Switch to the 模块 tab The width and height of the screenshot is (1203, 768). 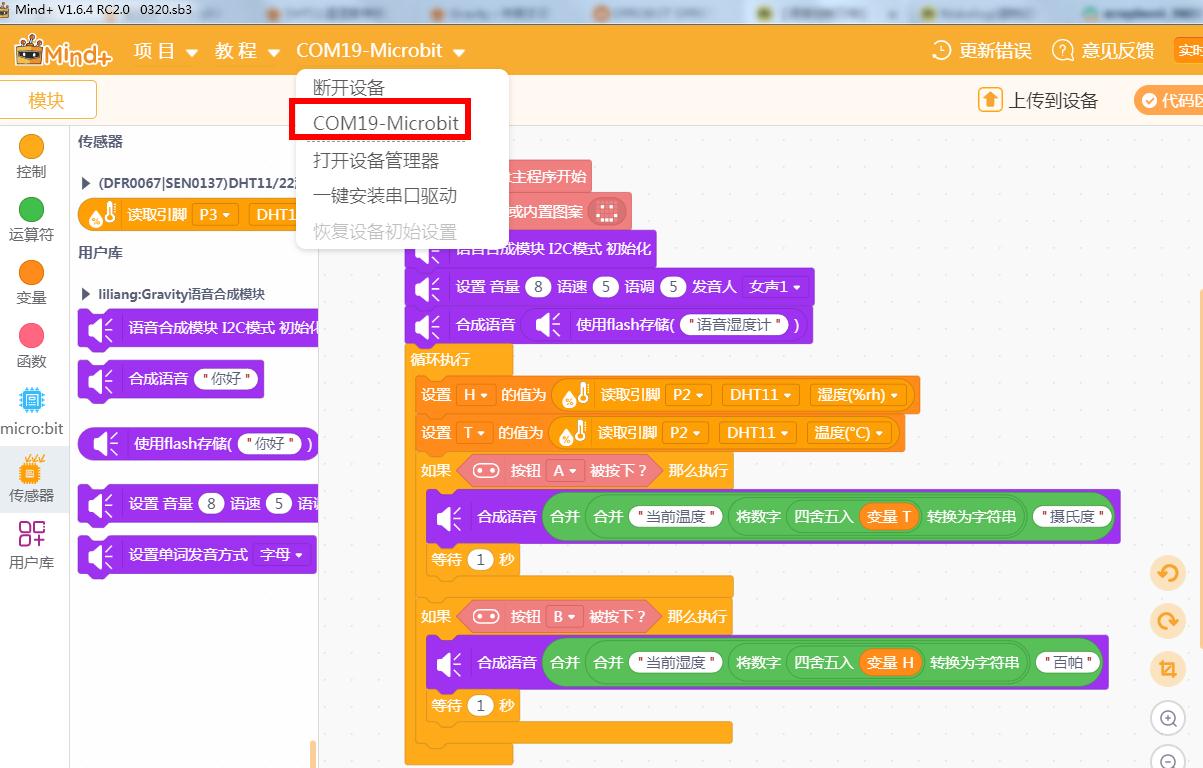click(47, 100)
